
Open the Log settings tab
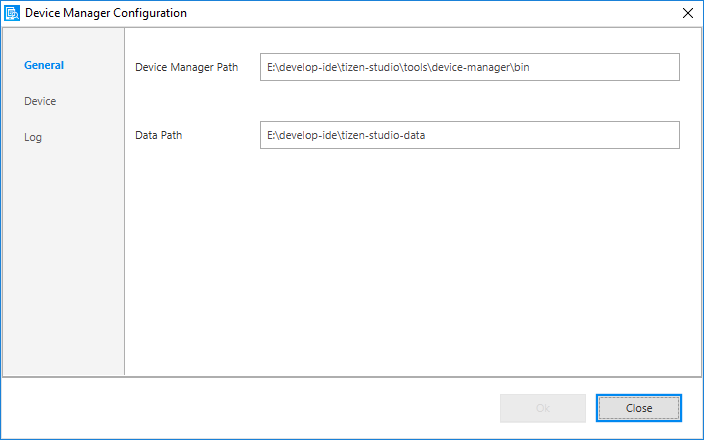(x=33, y=138)
